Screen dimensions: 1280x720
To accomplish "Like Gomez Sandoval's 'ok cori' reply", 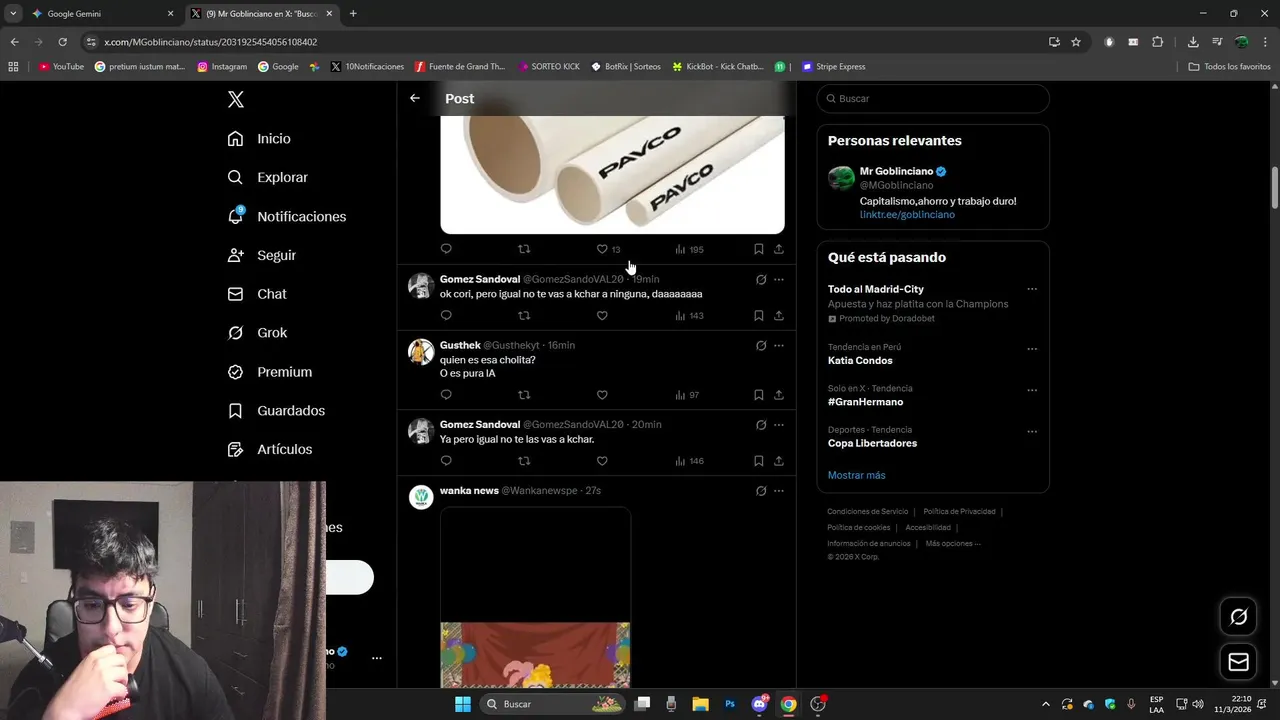I will click(x=602, y=316).
